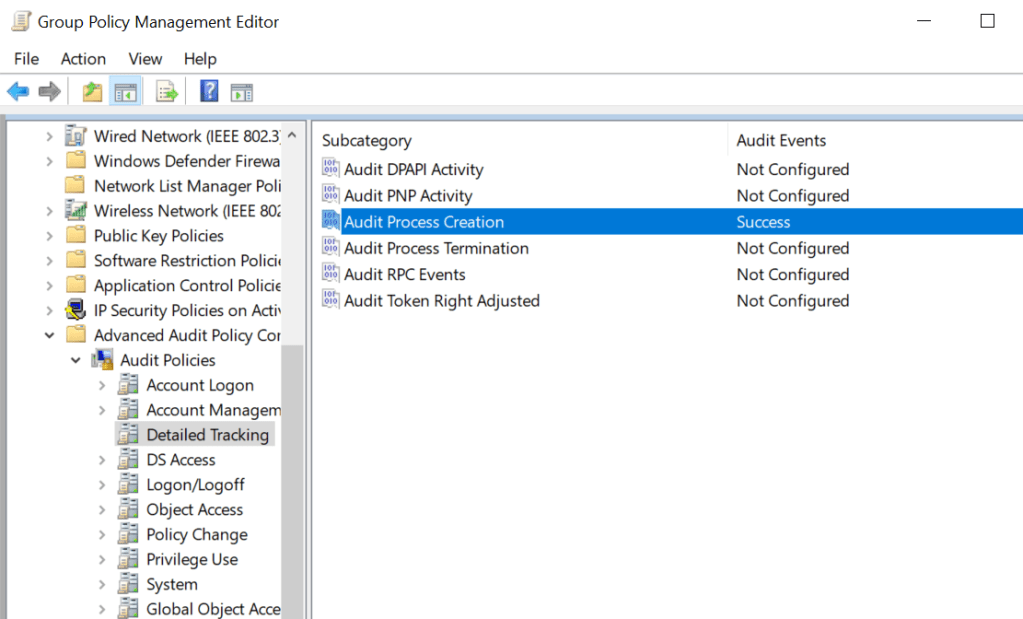Sort by the Subcategory column header
The image size is (1023, 619).
[366, 141]
